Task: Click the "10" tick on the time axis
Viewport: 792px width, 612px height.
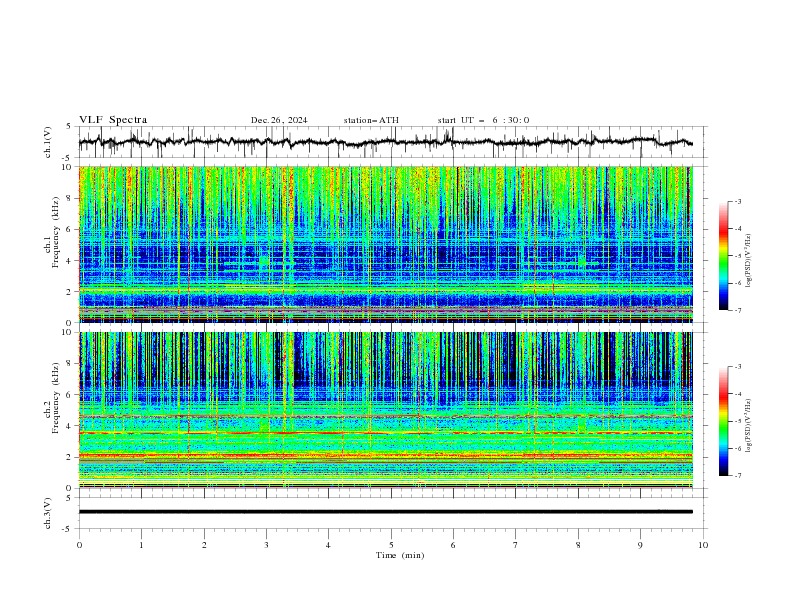Action: (703, 545)
